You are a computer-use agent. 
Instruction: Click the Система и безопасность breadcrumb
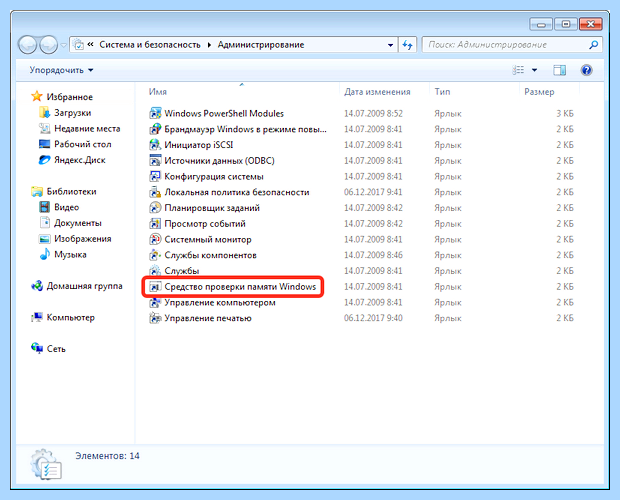pyautogui.click(x=150, y=45)
